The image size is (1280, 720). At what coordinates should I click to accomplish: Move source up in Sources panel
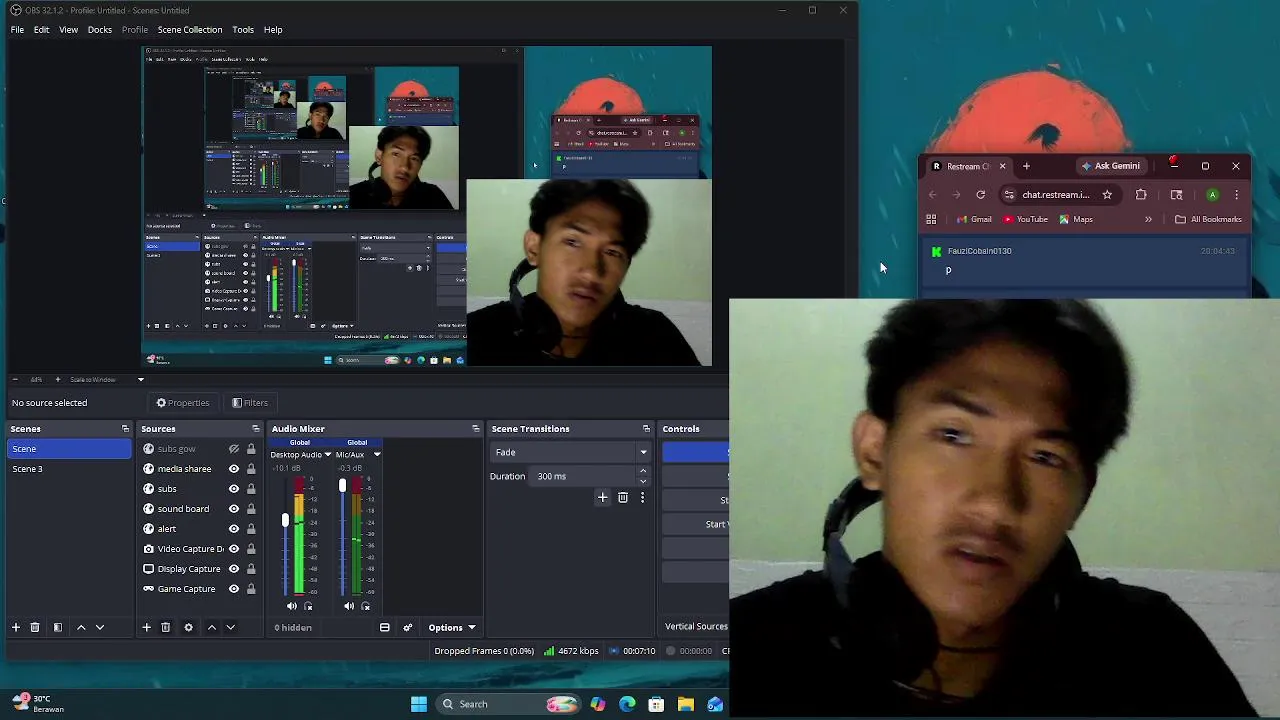pyautogui.click(x=211, y=627)
